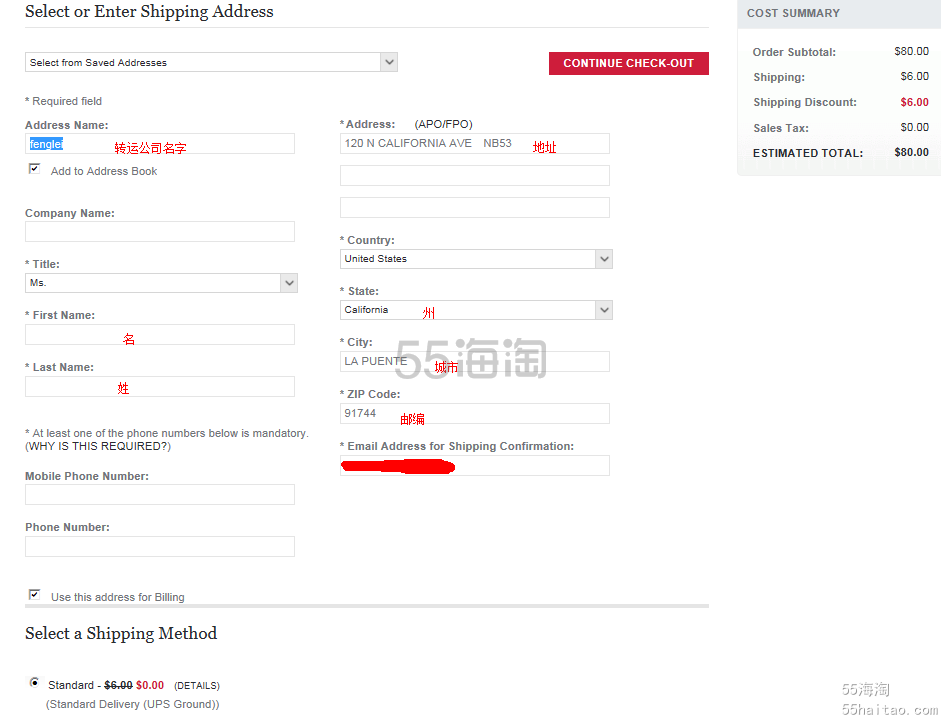941x718 pixels.
Task: Click the (APO/FPO) label text
Action: [x=443, y=124]
